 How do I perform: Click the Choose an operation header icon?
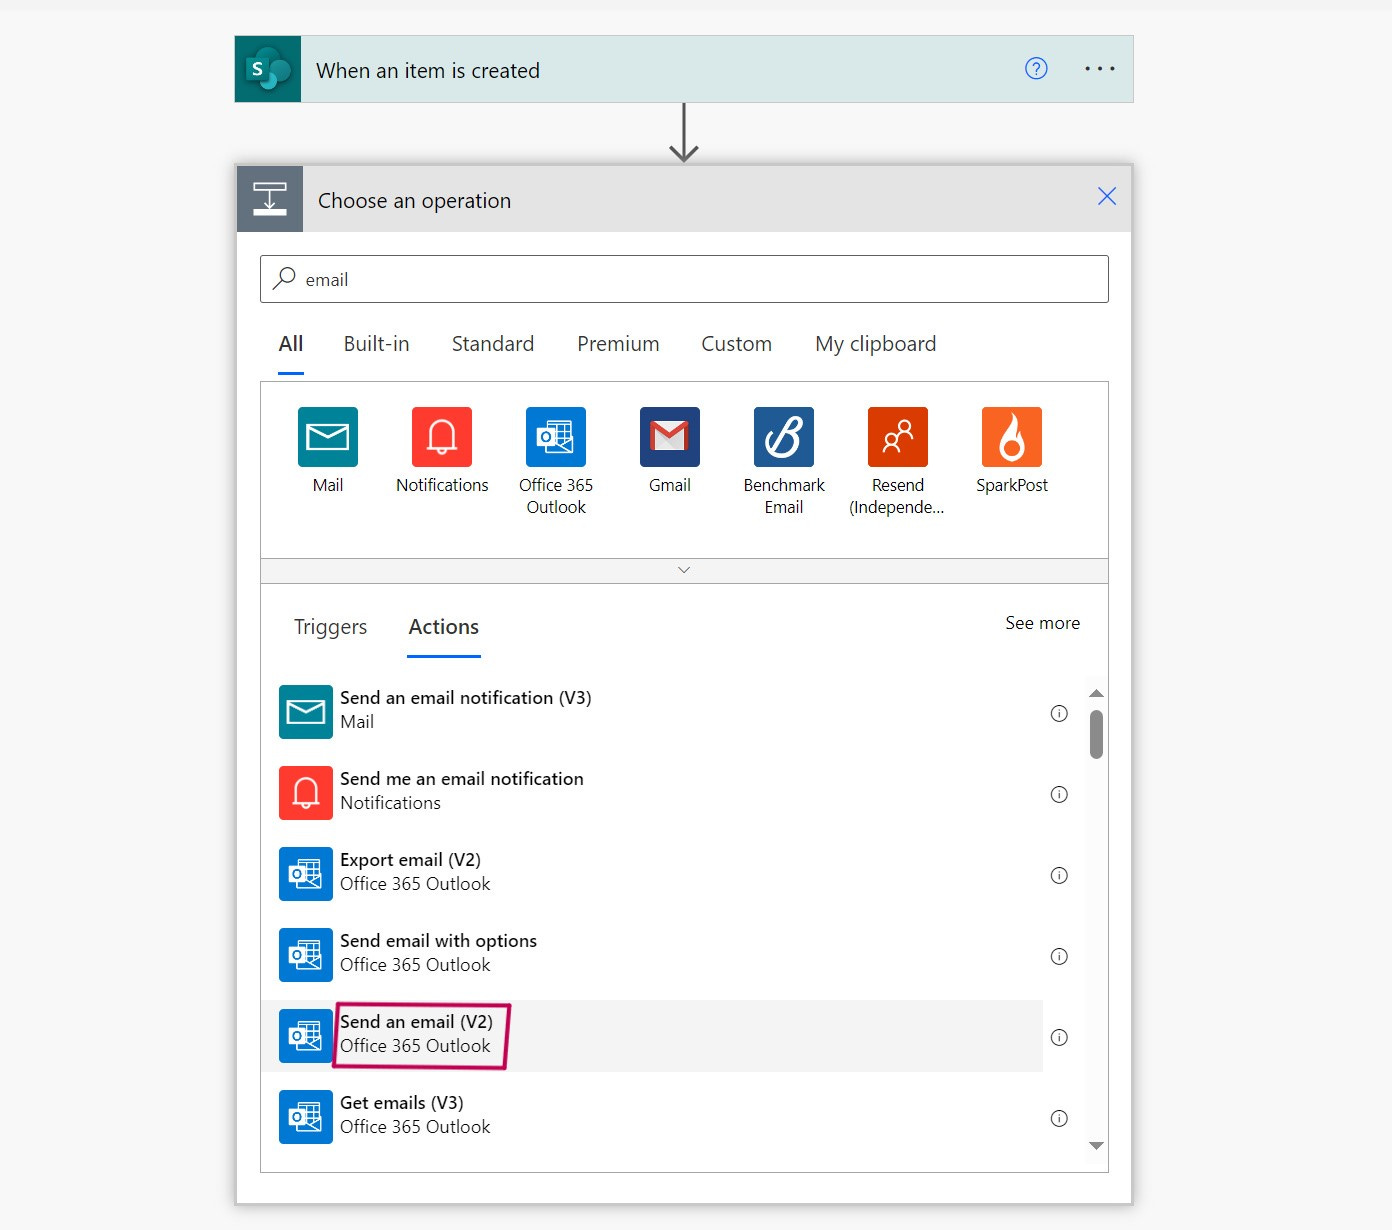point(270,199)
